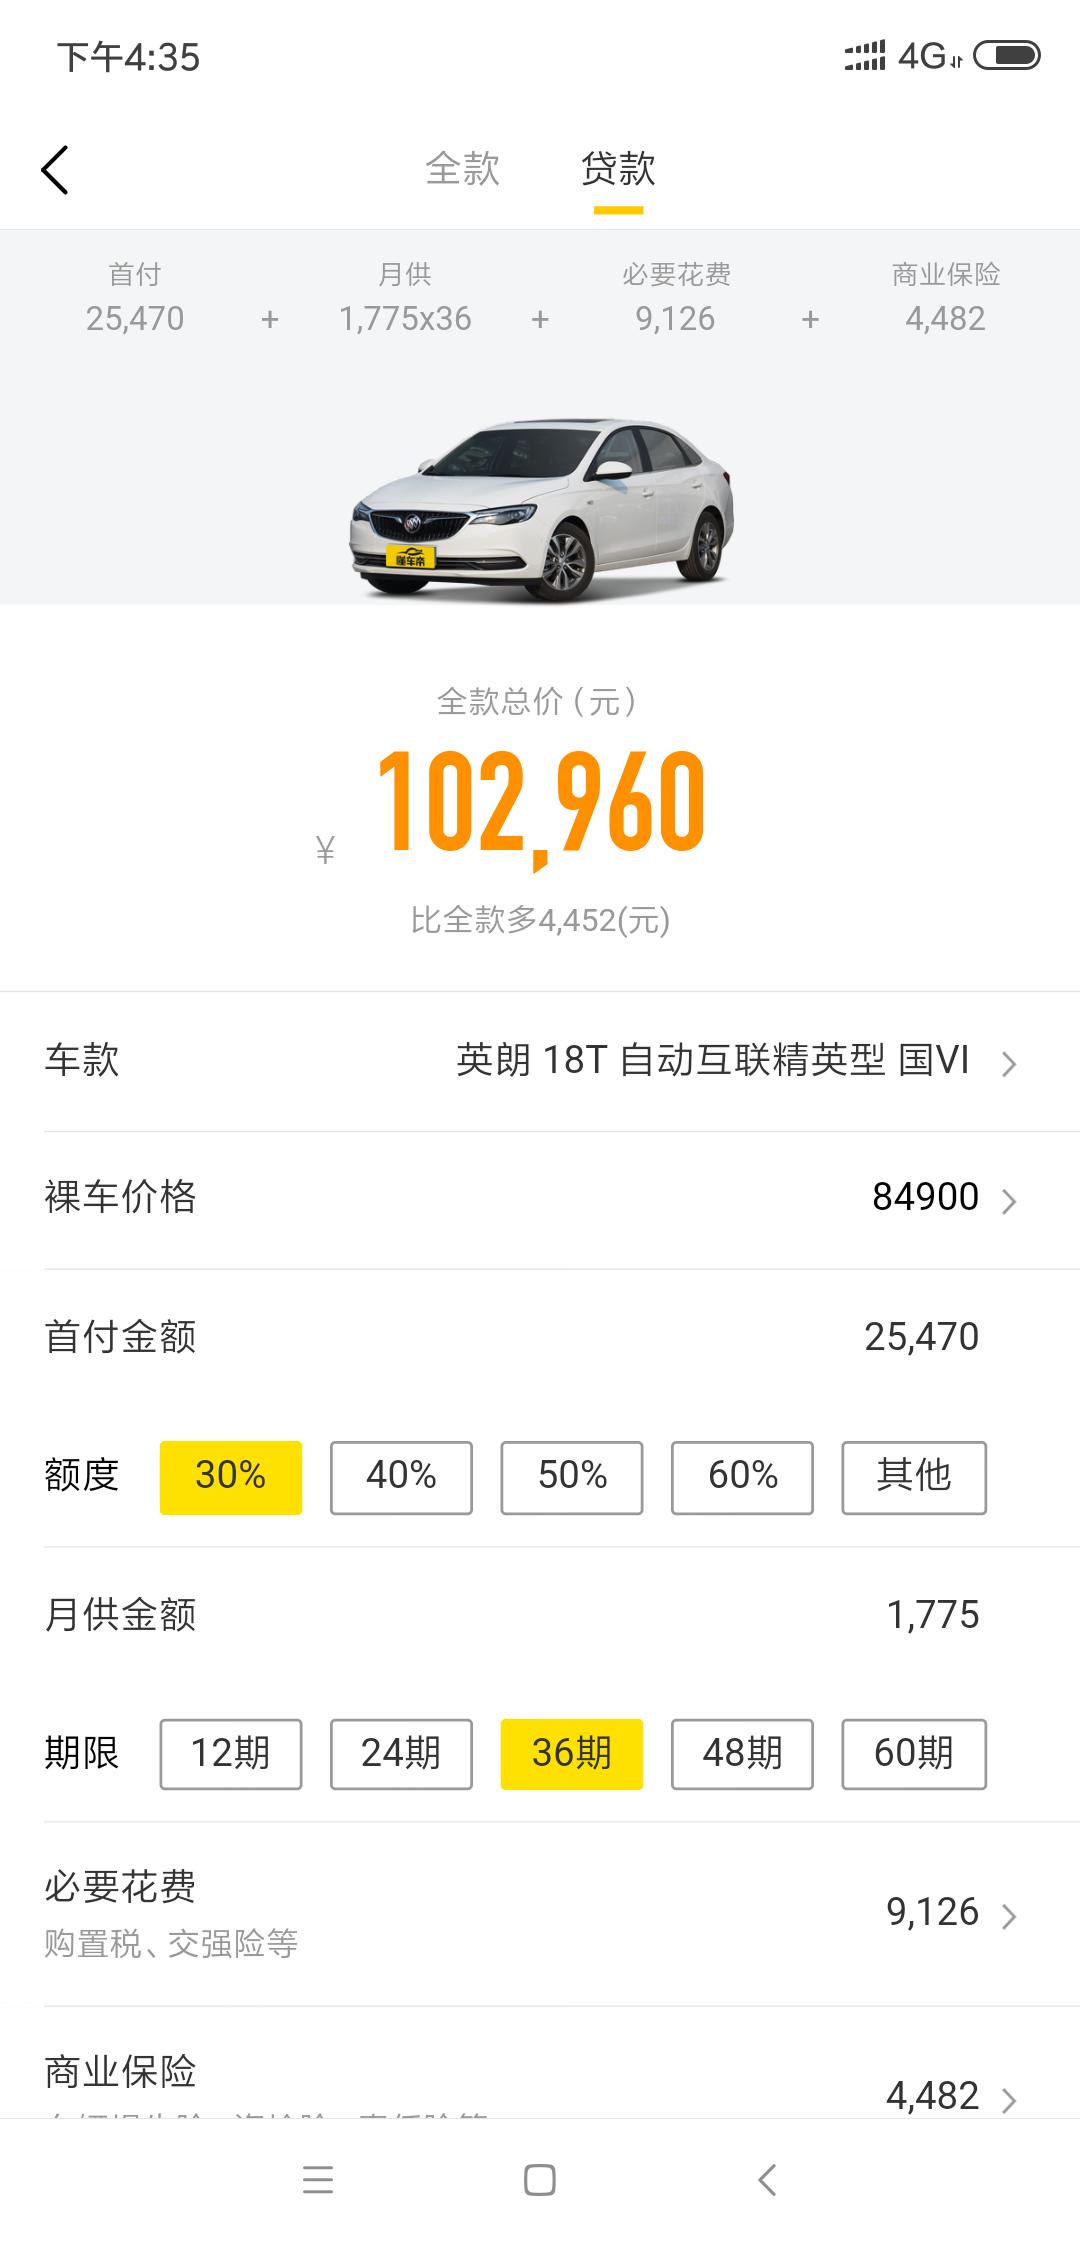Select 30% down payment option
The width and height of the screenshot is (1080, 2248).
(x=231, y=1477)
